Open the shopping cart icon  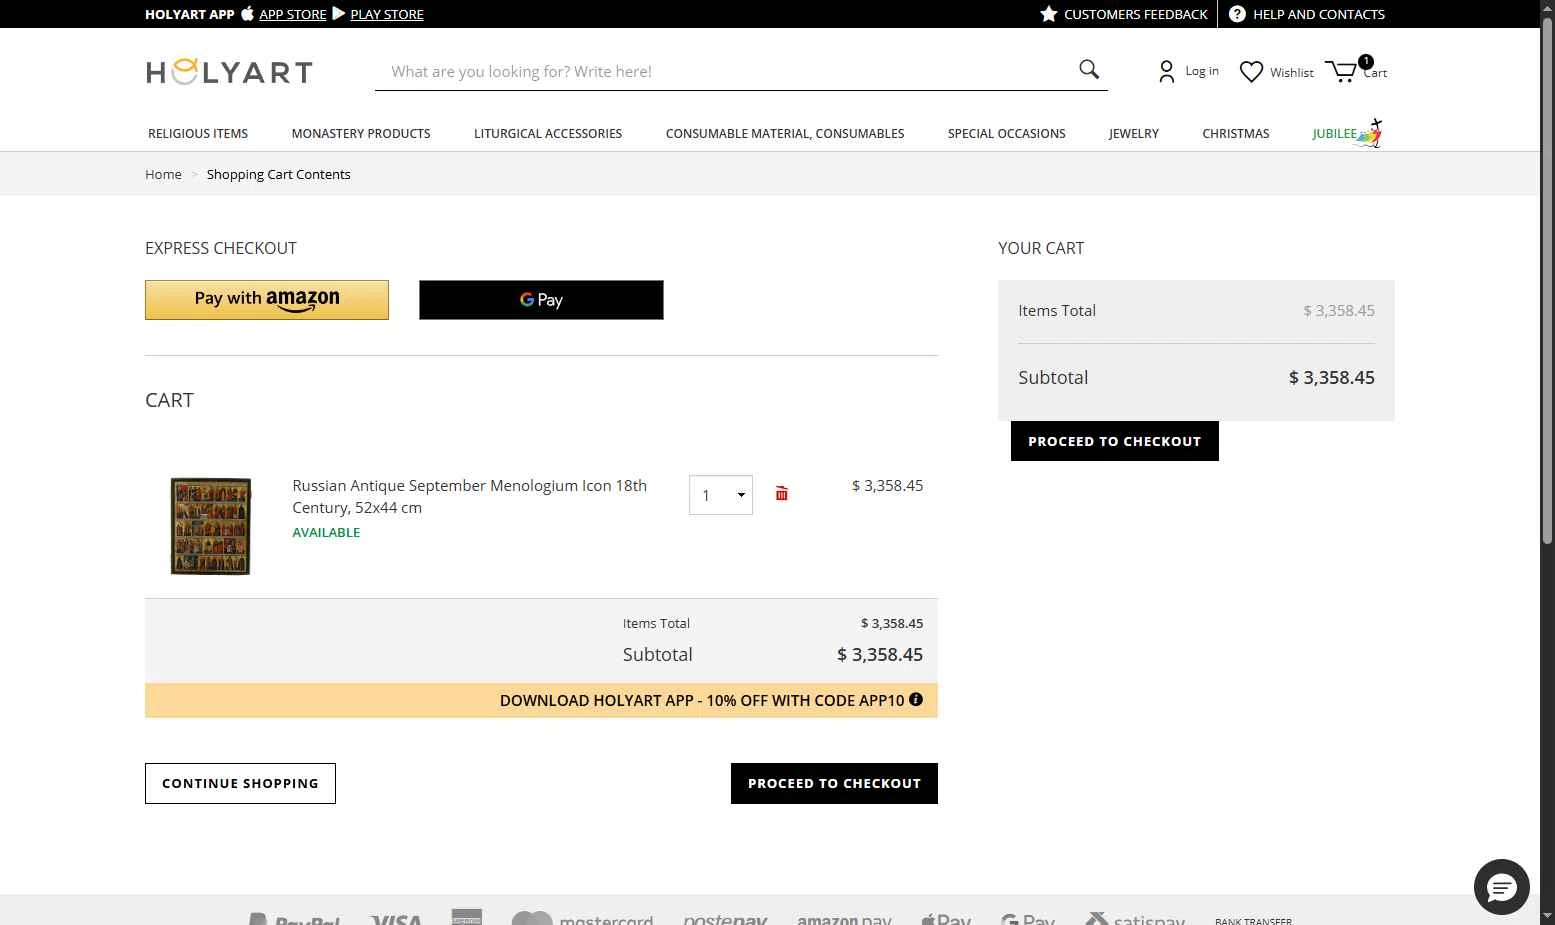1342,71
